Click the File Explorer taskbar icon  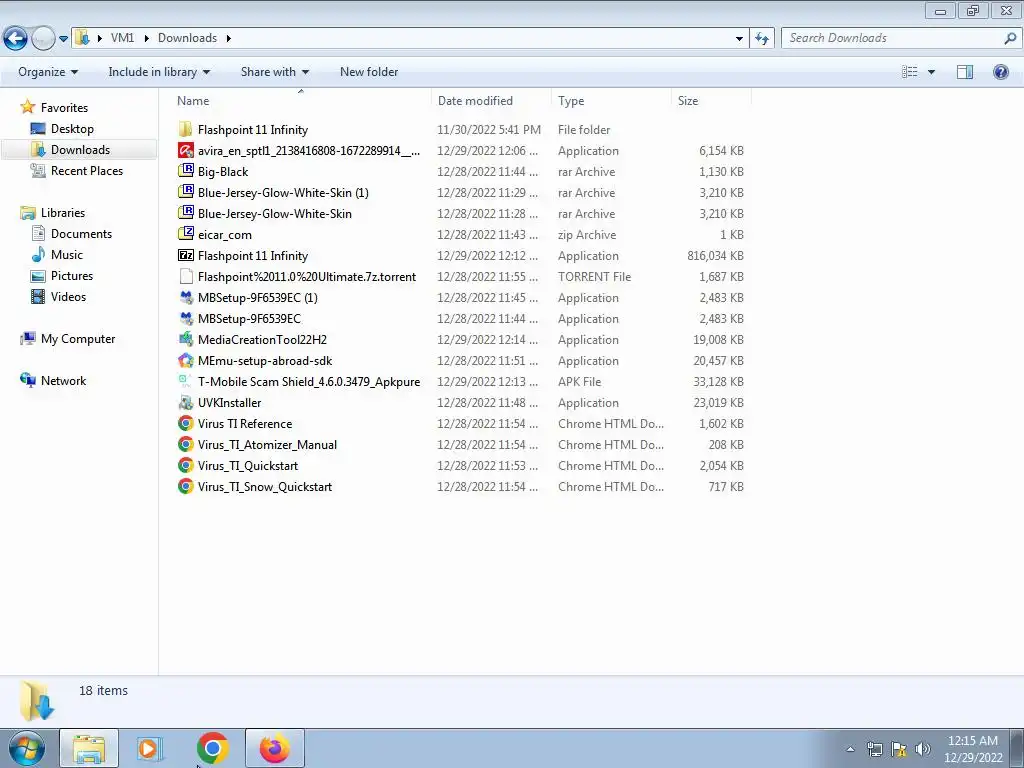tap(89, 748)
